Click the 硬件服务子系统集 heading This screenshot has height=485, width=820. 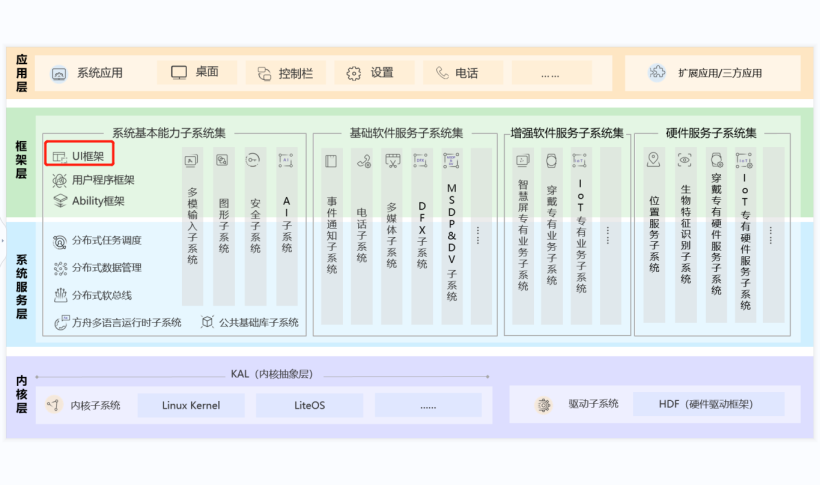(711, 133)
